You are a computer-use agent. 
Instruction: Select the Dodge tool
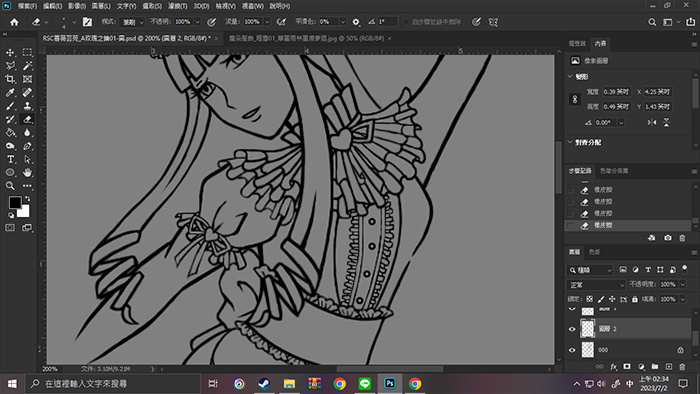pyautogui.click(x=10, y=146)
